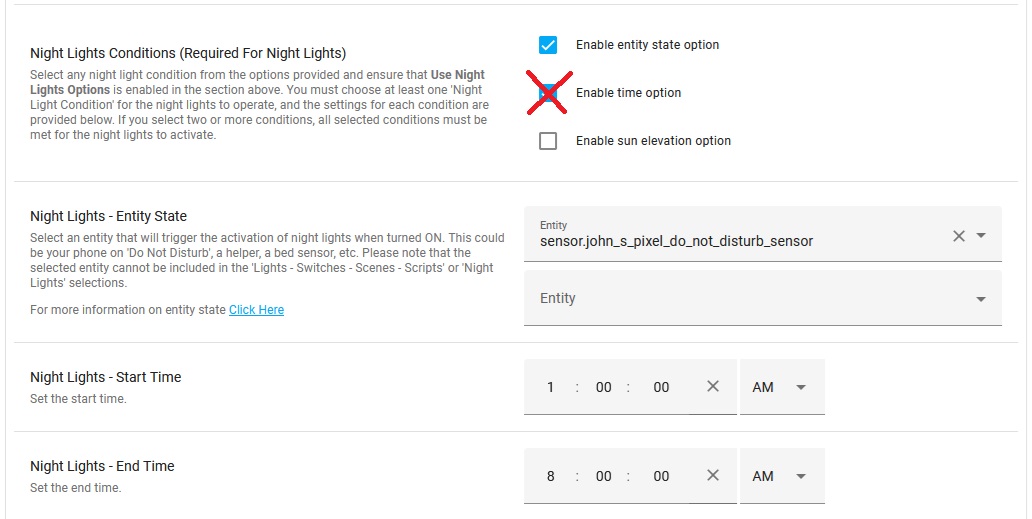
Task: Click the 'Enable sun elevation option' label
Action: click(653, 141)
